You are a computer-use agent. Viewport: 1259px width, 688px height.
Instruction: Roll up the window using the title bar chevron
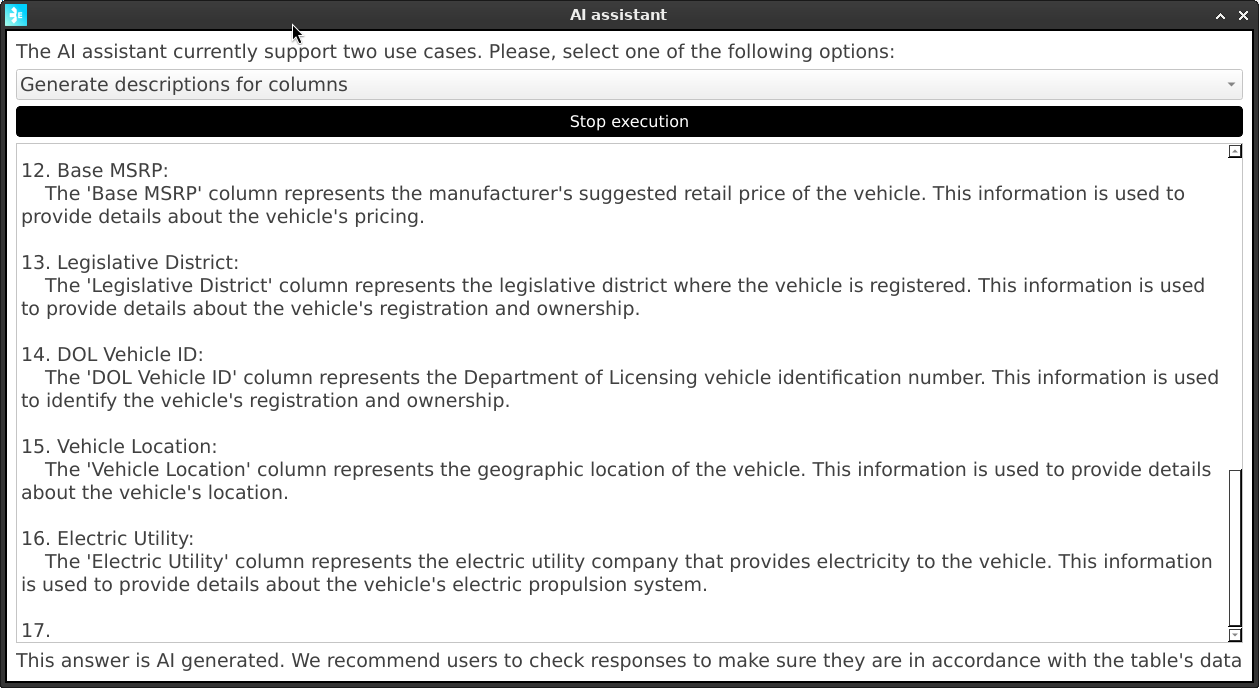(1221, 15)
